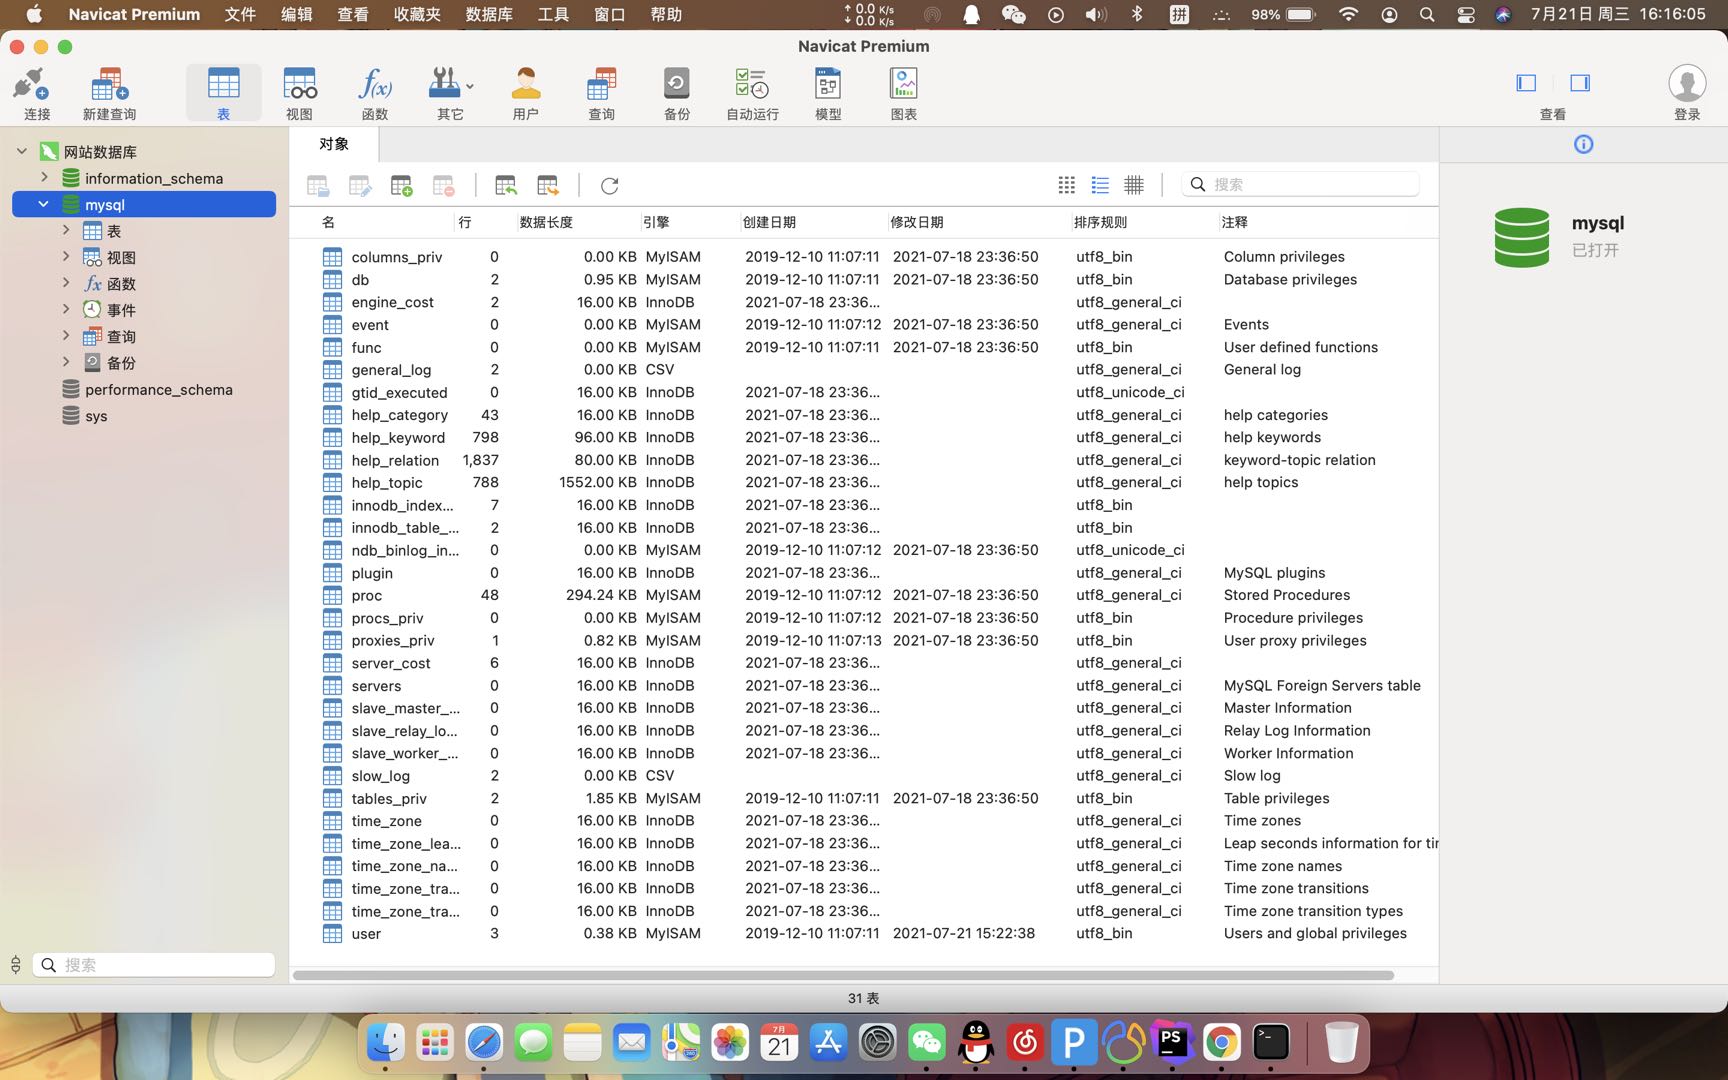Select the 表 tables toolbar button
The height and width of the screenshot is (1080, 1728).
coord(223,93)
